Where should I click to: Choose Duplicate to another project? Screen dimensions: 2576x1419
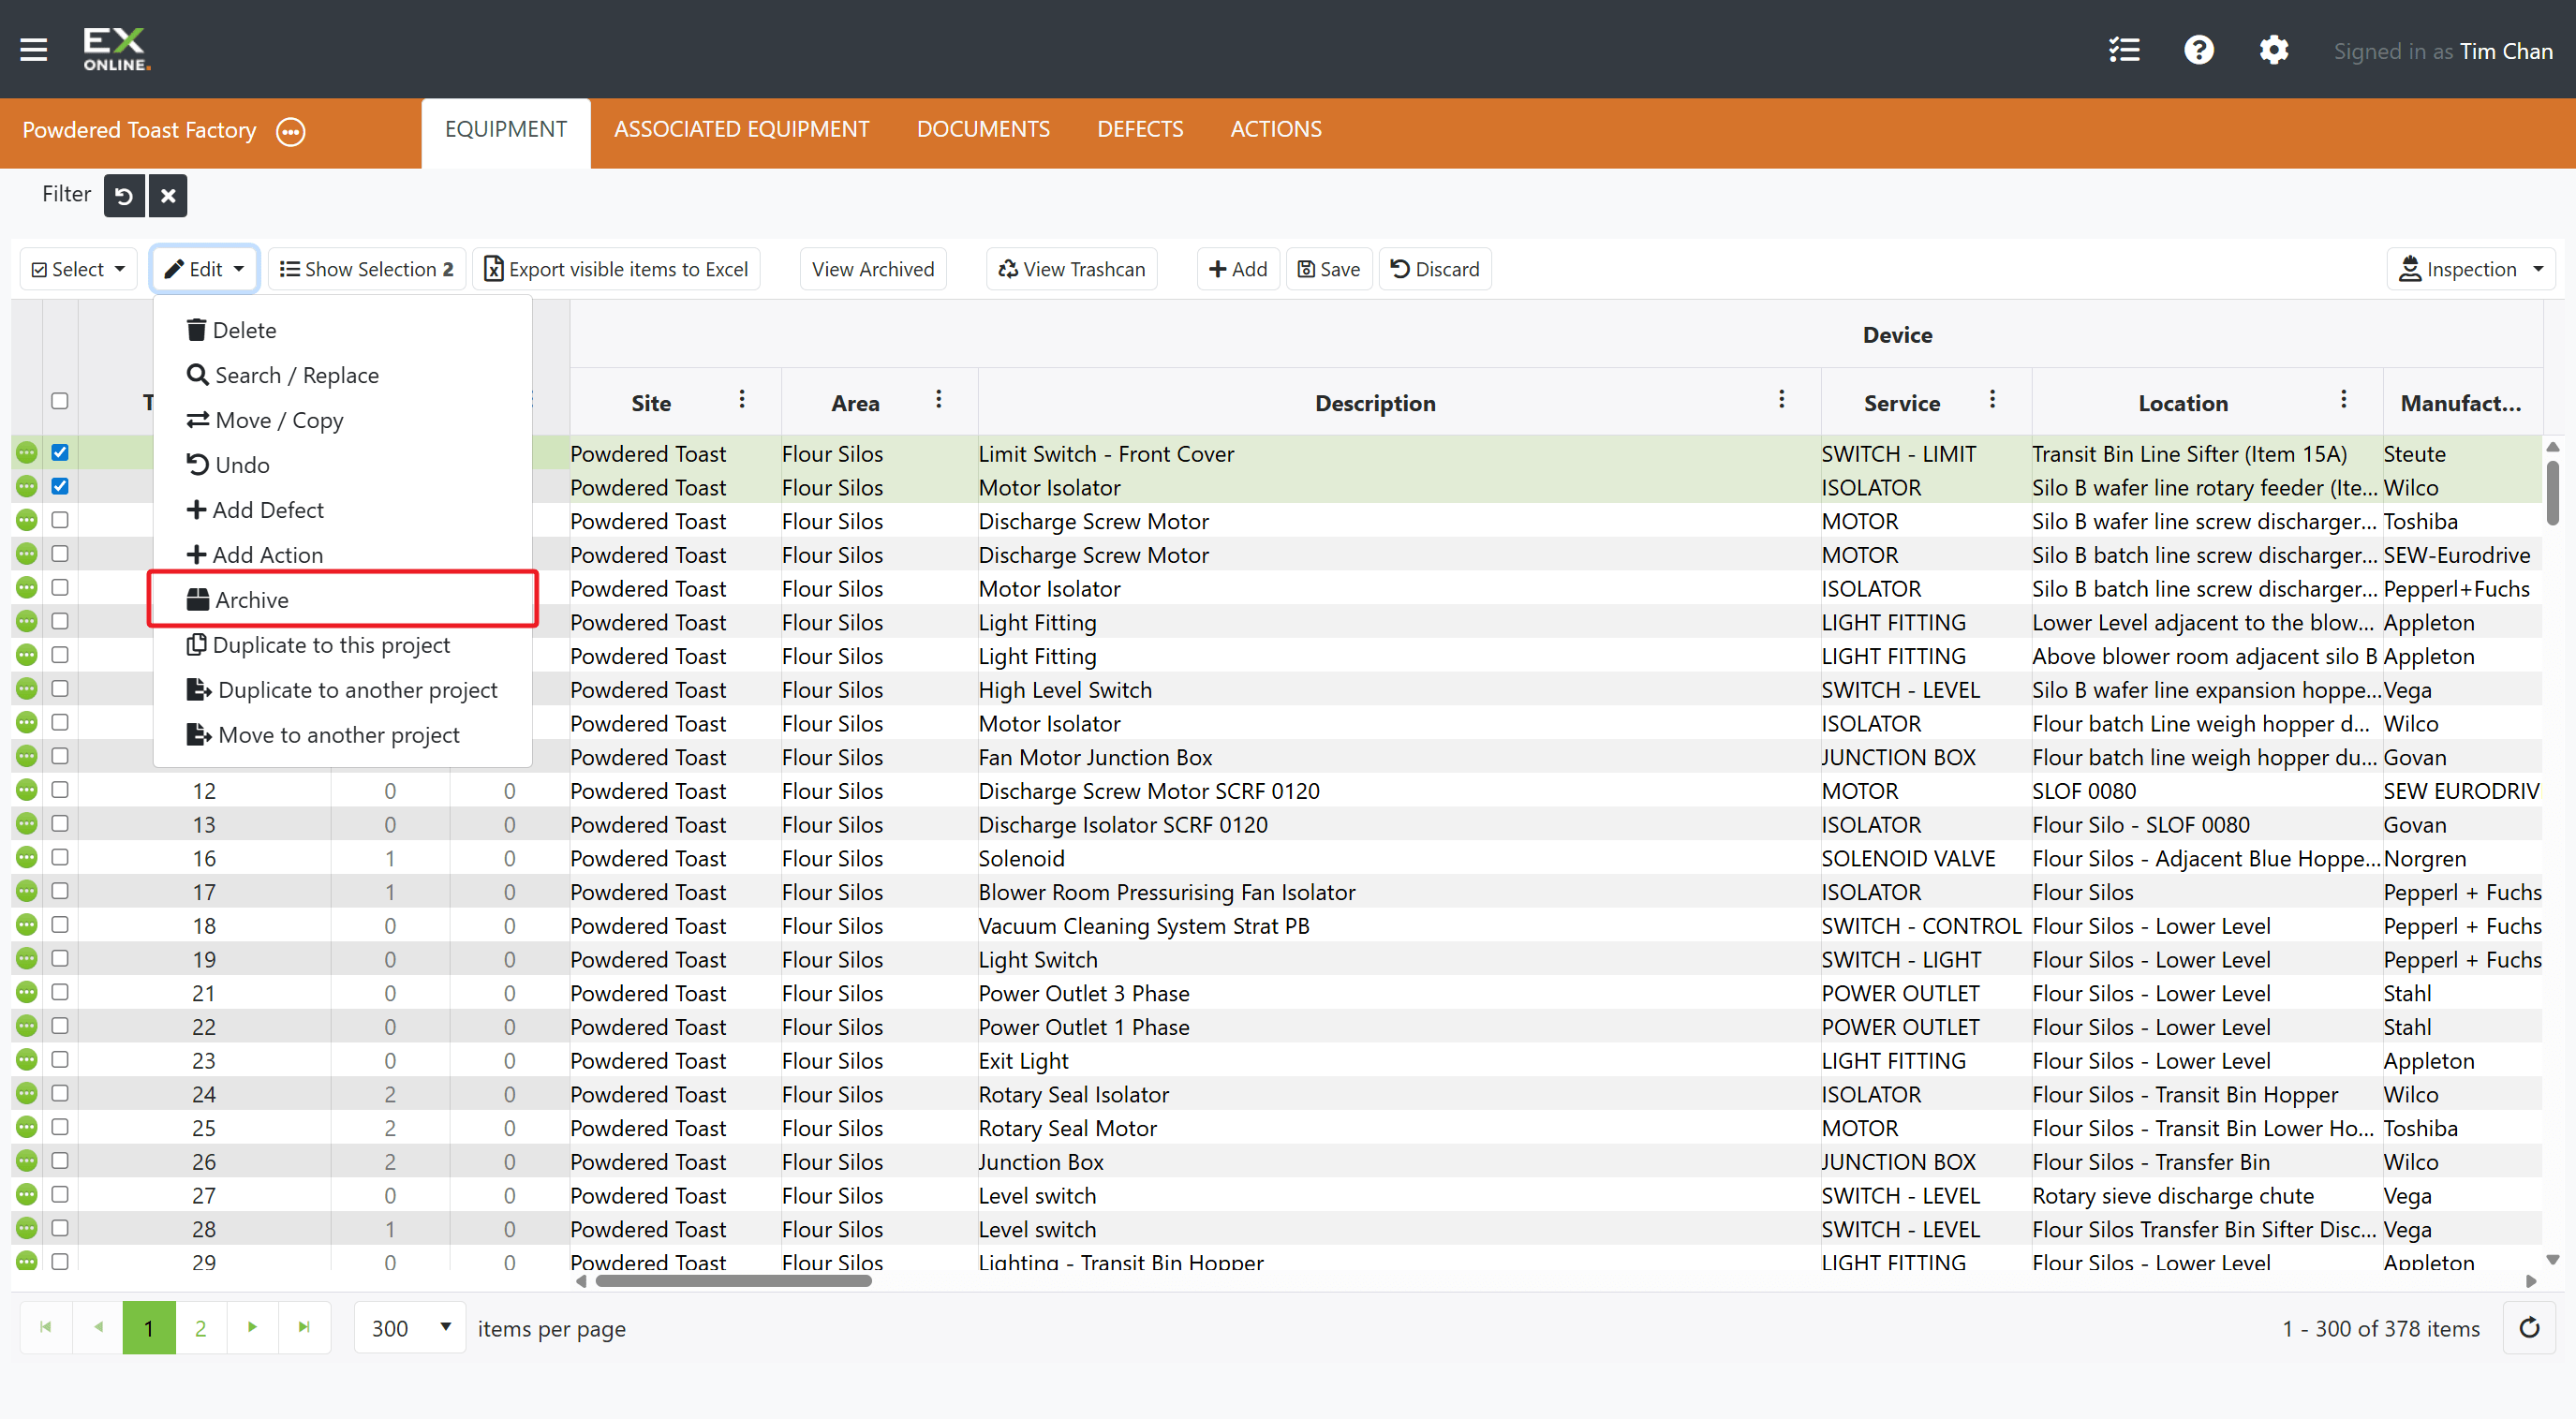pyautogui.click(x=342, y=690)
